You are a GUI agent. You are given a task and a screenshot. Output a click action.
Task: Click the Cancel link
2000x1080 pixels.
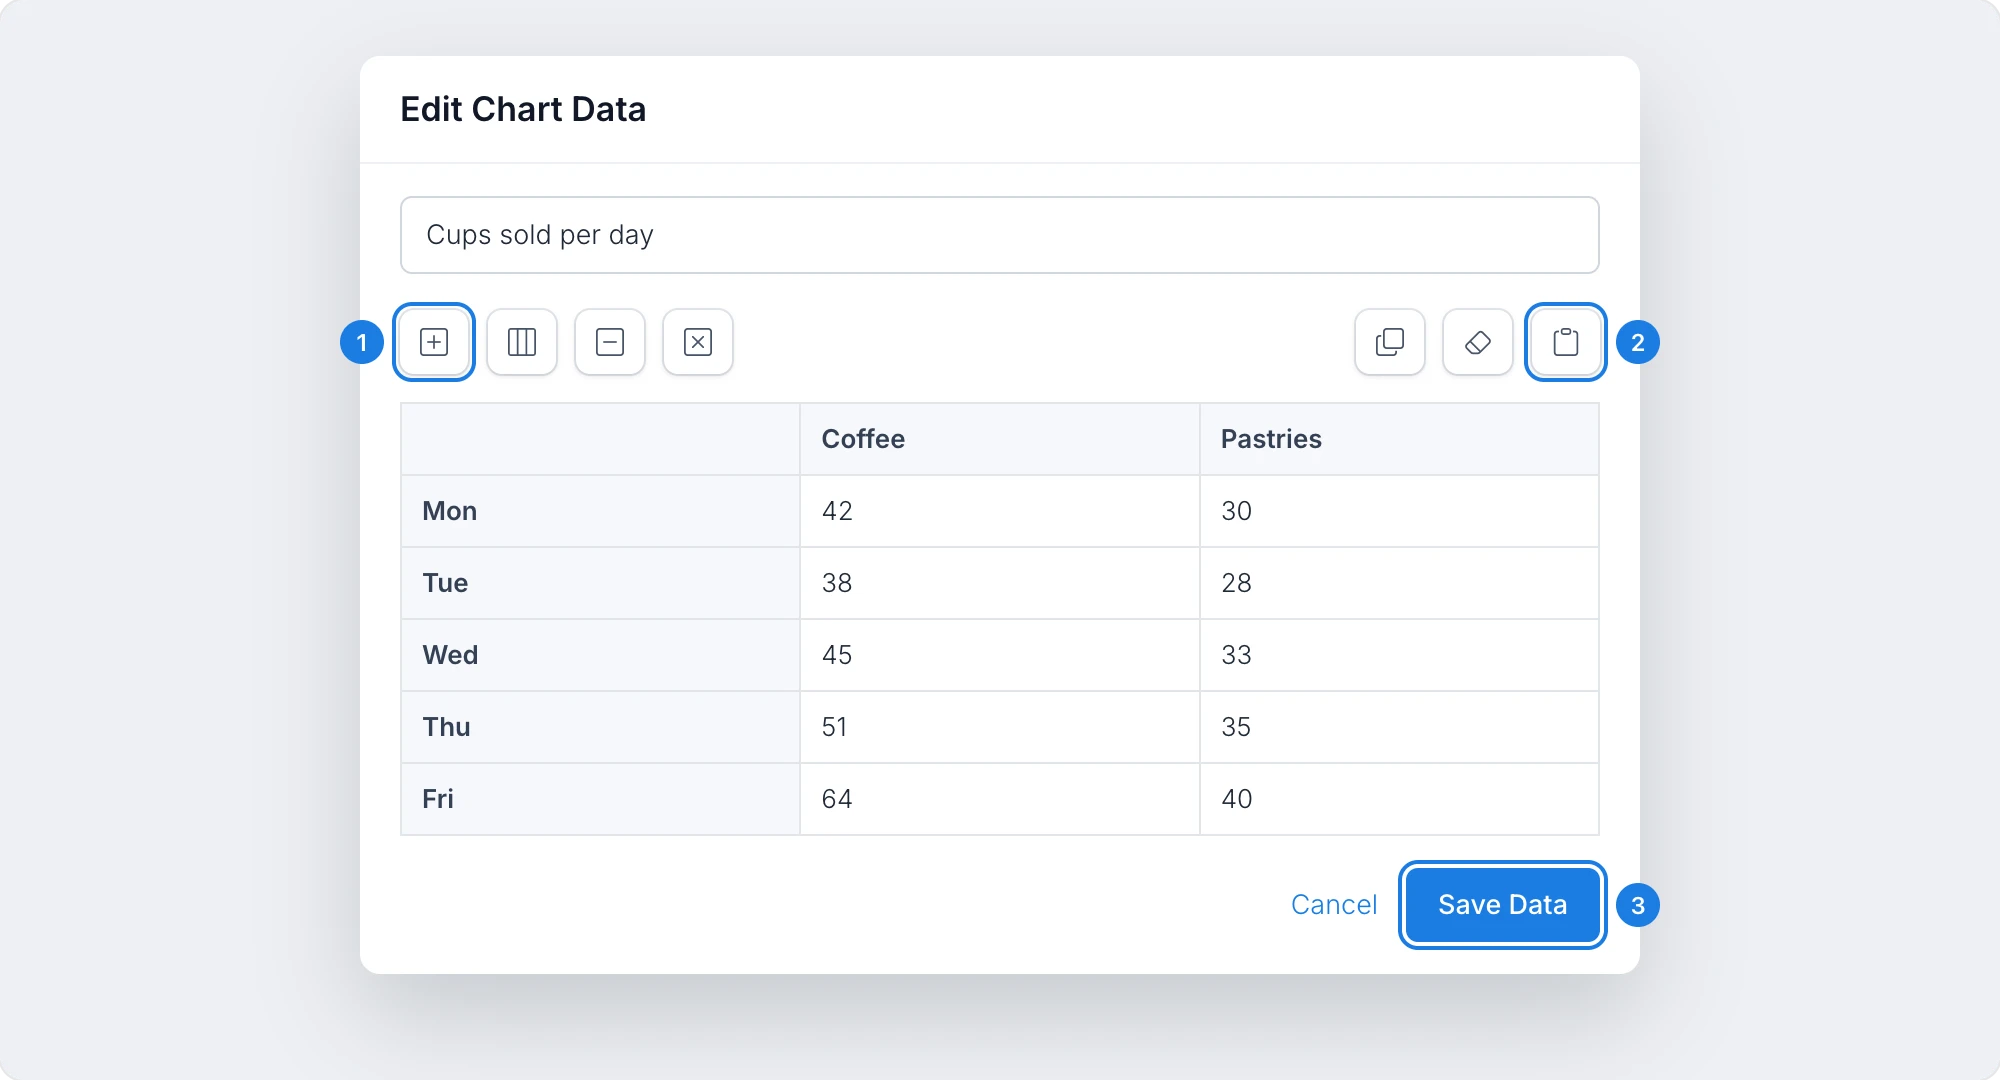1334,905
